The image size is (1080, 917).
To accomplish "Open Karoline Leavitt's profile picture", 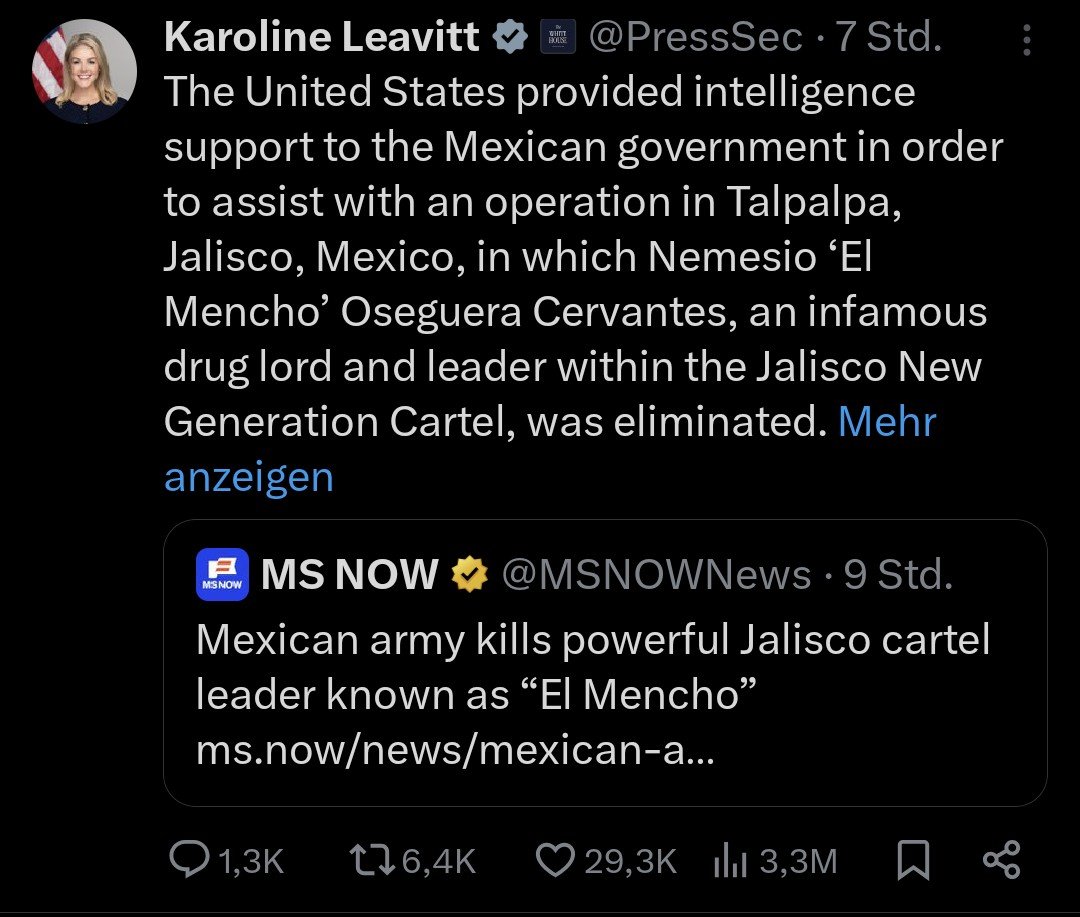I will click(x=84, y=71).
